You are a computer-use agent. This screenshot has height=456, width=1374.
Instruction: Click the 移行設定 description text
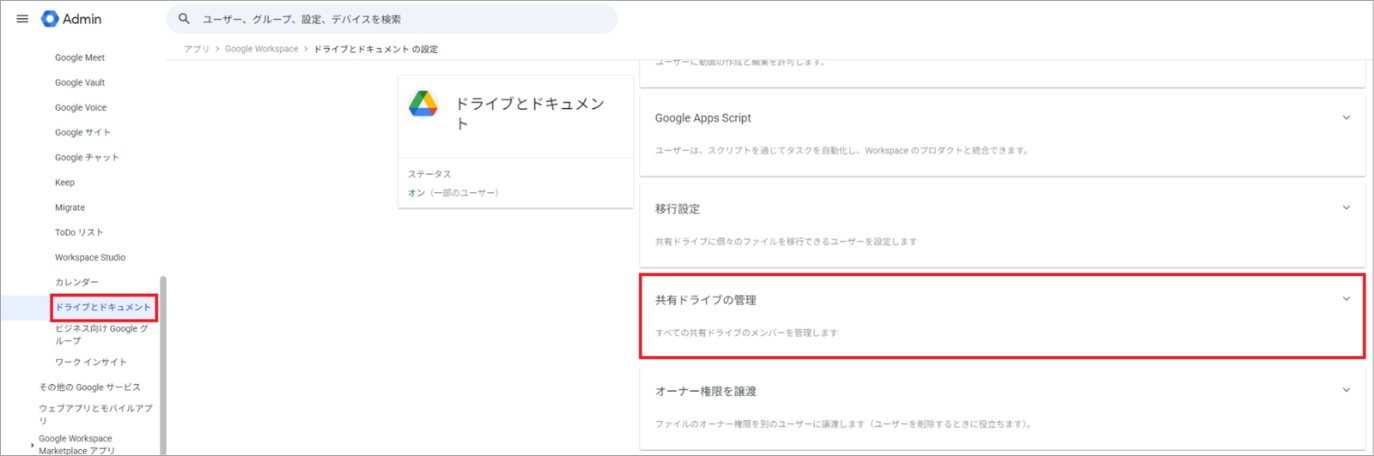(786, 241)
